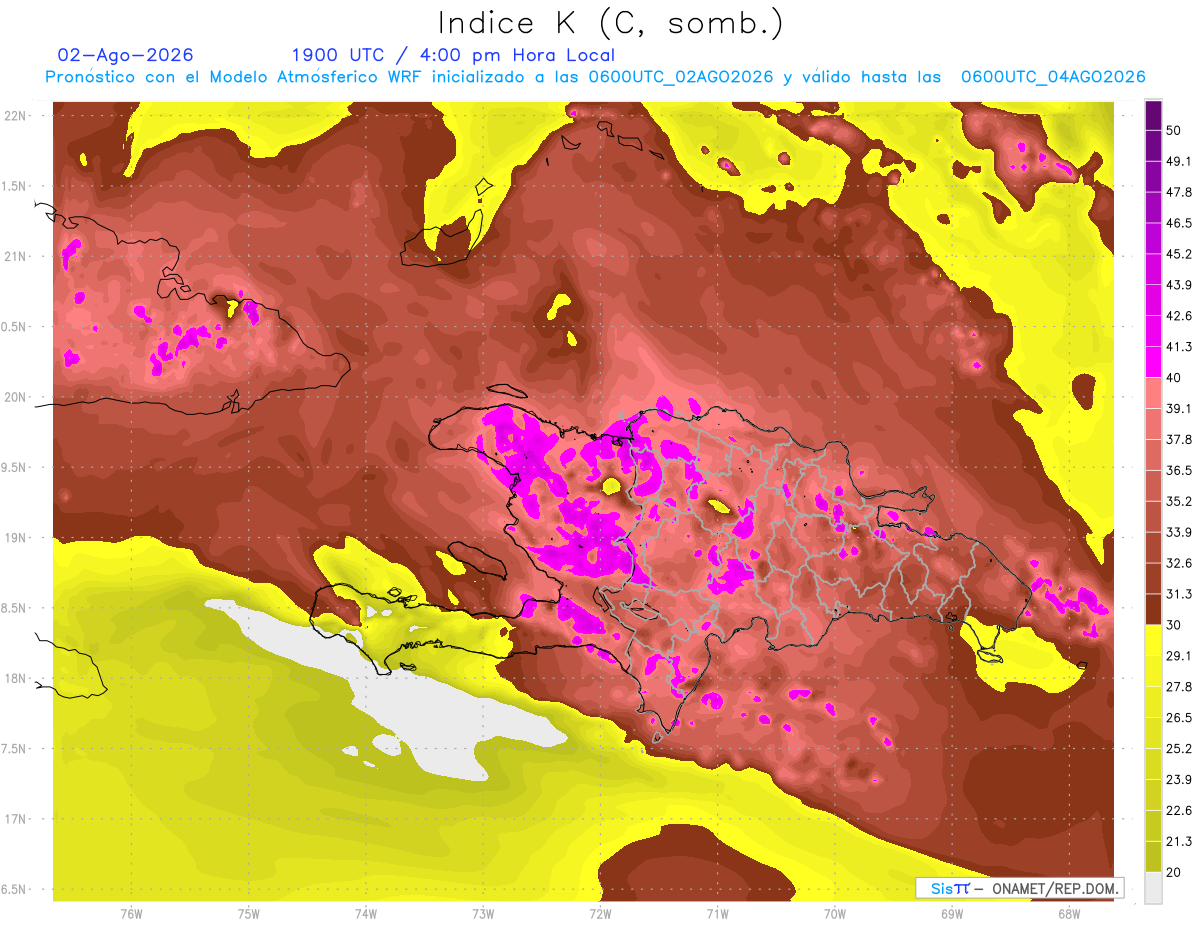Click longitude axis label '76W'
Viewport: 1200px width, 927px height.
pos(131,914)
